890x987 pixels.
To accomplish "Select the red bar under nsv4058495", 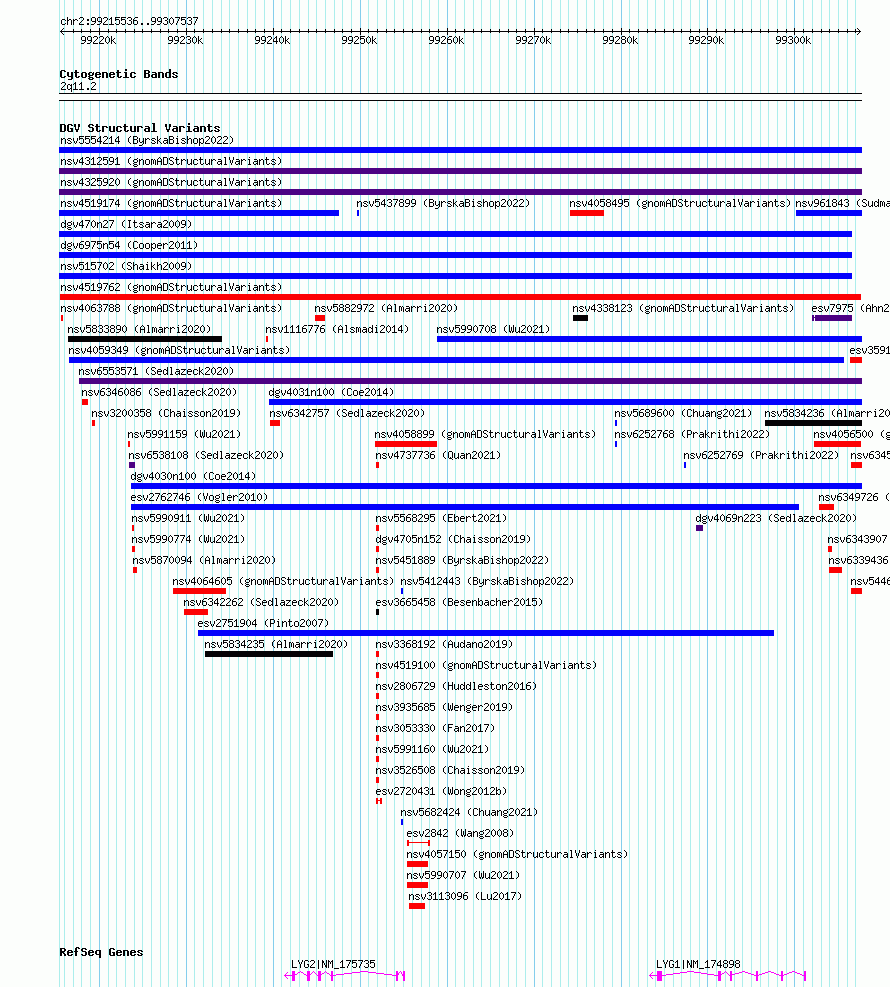I will 587,213.
